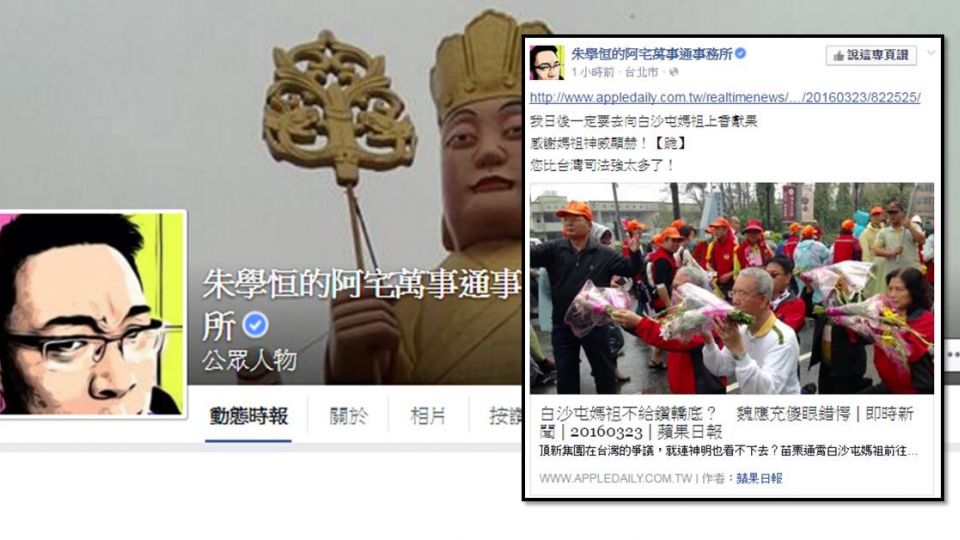The width and height of the screenshot is (960, 540).
Task: Switch to the 動態時報 tab
Action: (249, 417)
